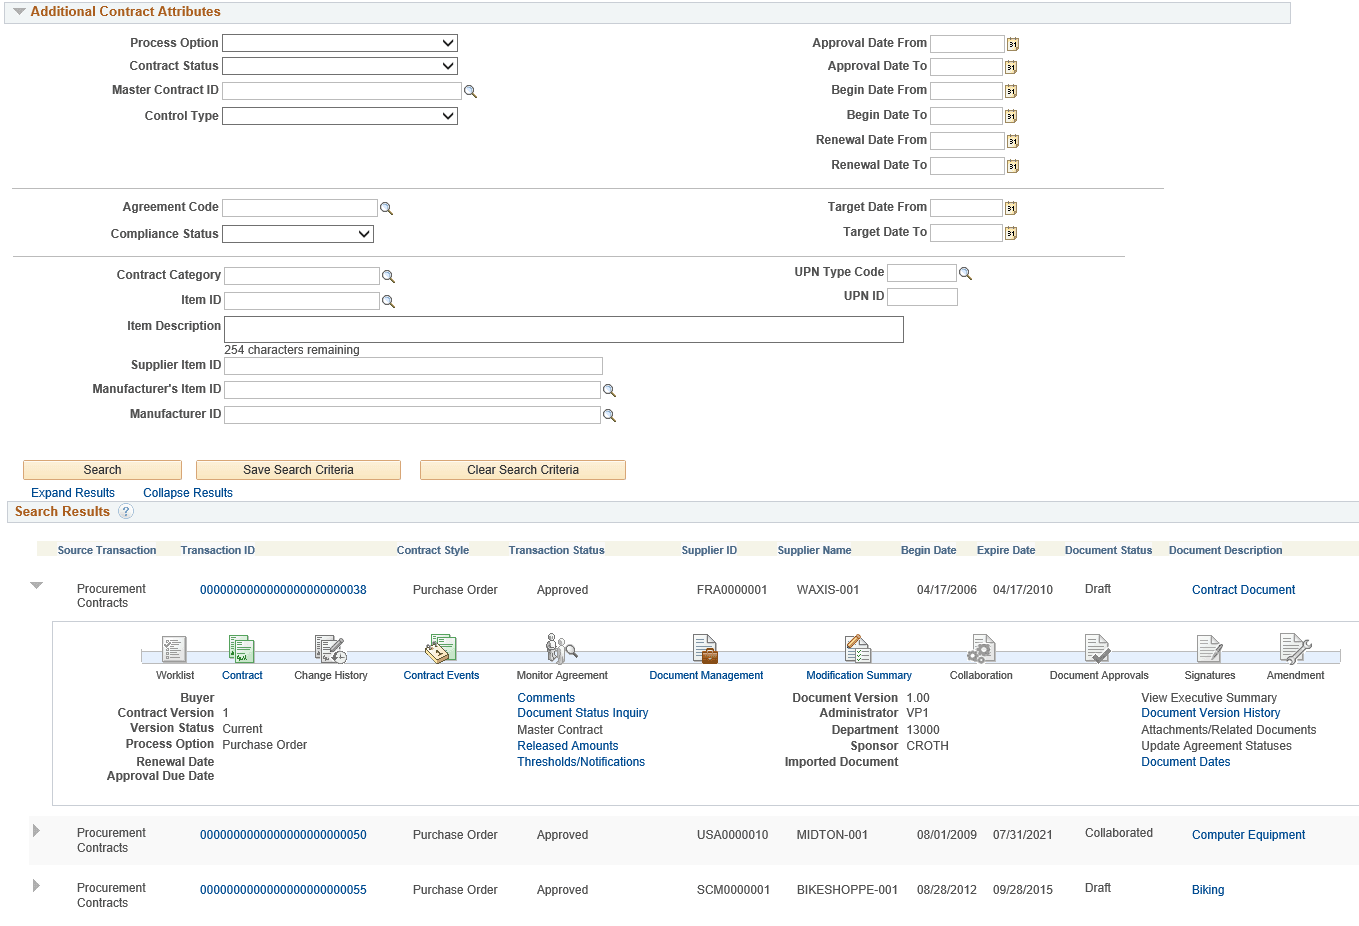
Task: Open Change History for the contract
Action: point(330,648)
